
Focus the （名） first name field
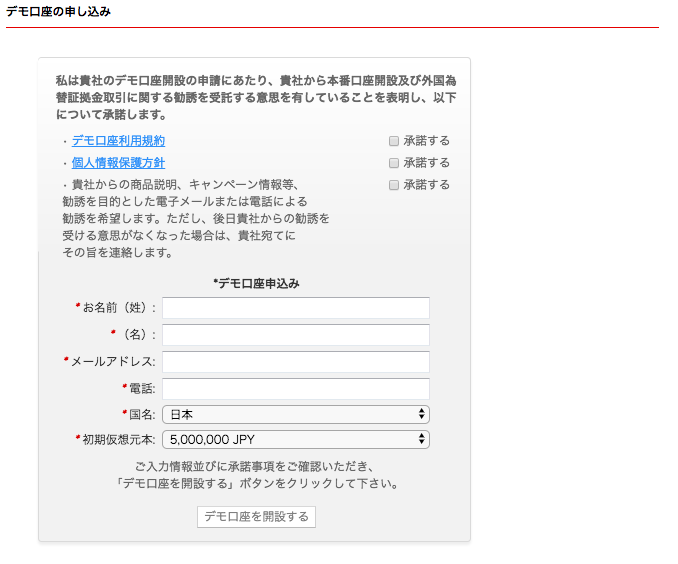point(296,335)
